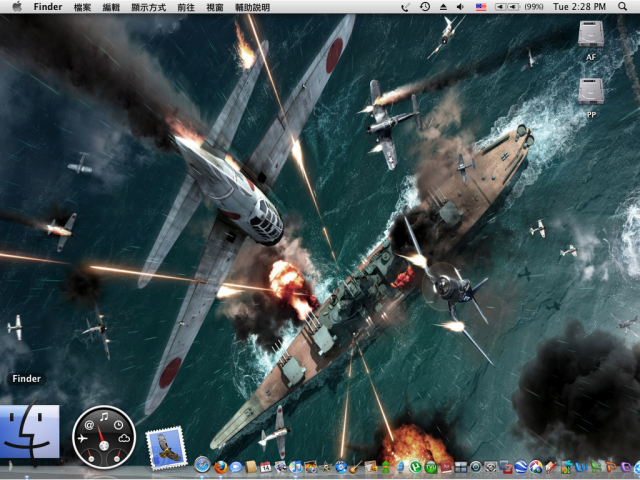640x480 pixels.
Task: Open the Time Machine status menu
Action: pyautogui.click(x=425, y=7)
